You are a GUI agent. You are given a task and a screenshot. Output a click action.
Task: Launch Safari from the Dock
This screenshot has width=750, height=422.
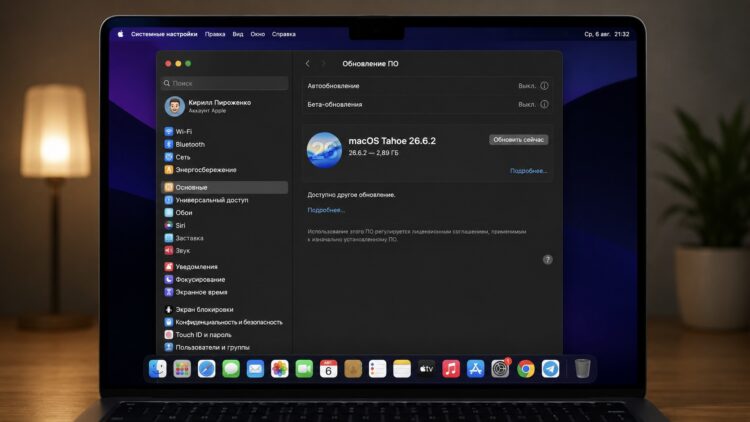point(207,369)
